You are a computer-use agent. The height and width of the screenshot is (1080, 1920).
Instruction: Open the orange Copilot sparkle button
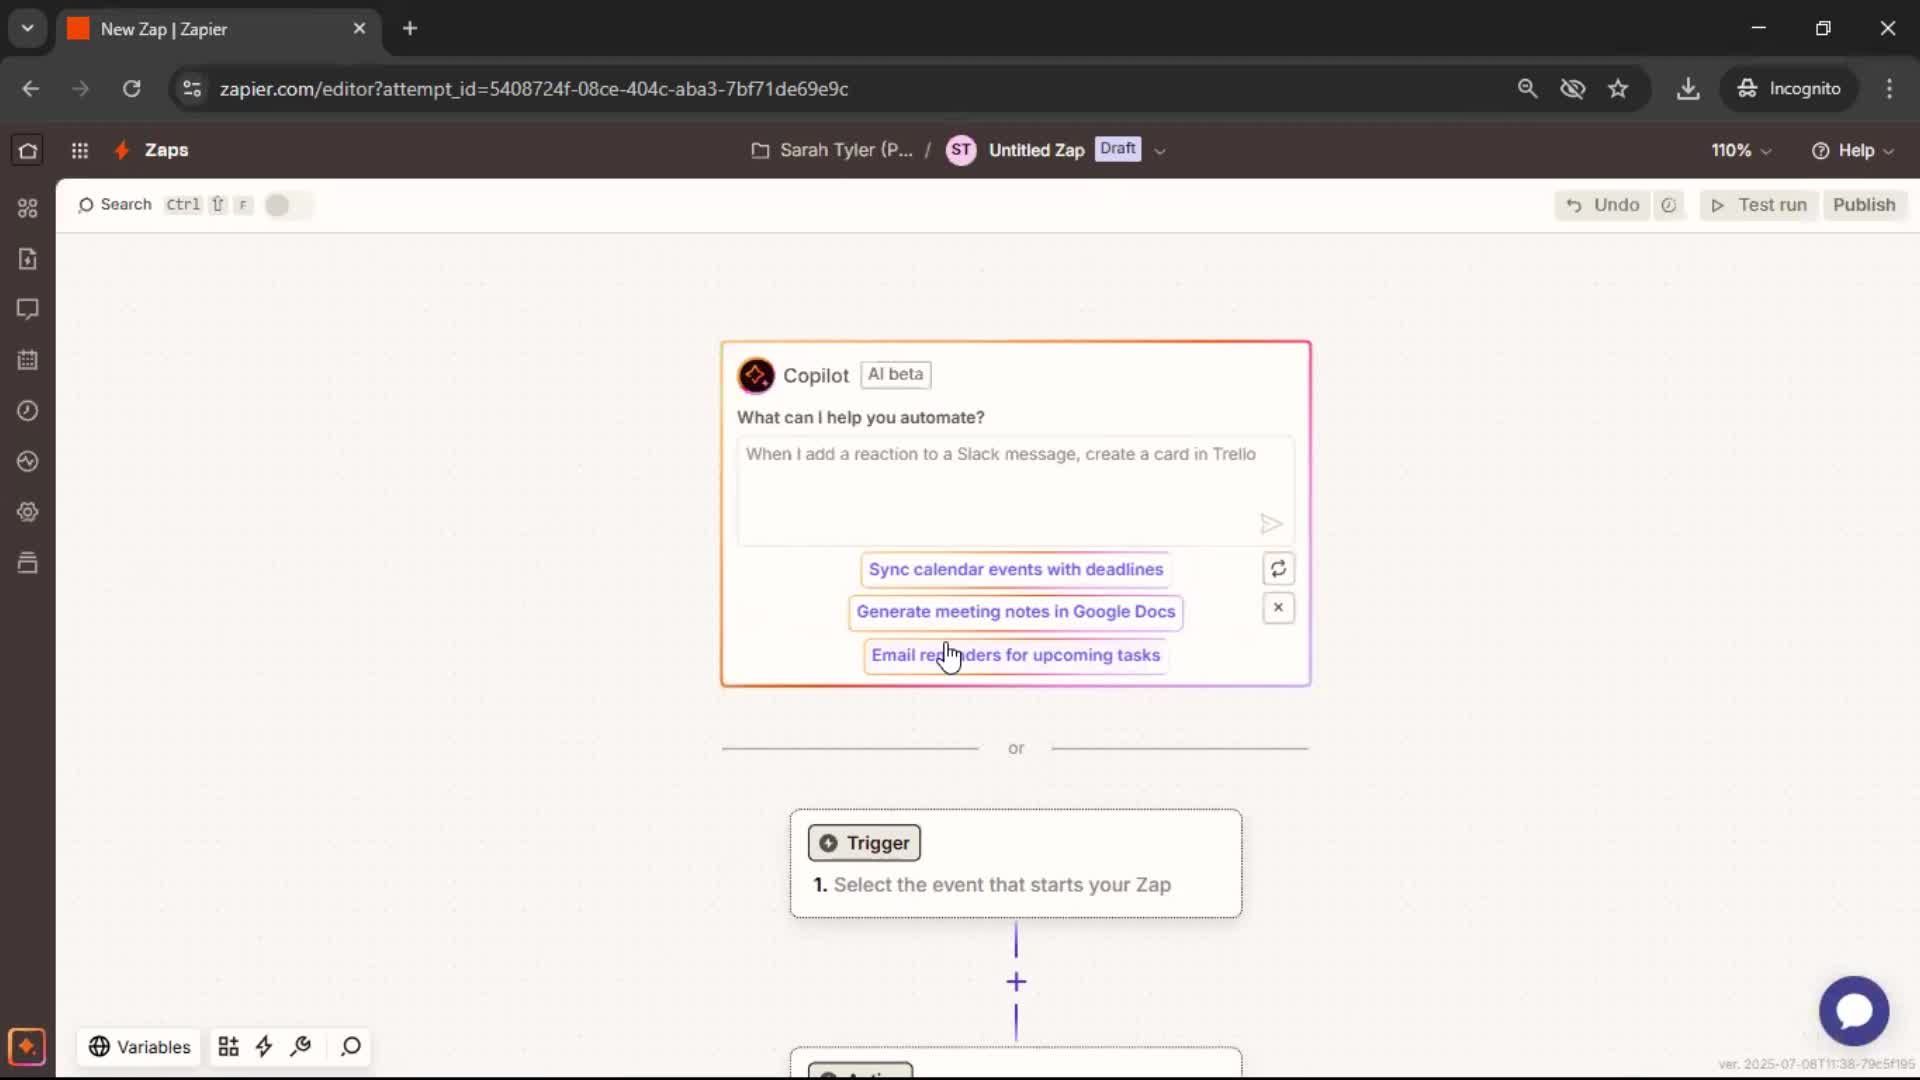tap(27, 1047)
